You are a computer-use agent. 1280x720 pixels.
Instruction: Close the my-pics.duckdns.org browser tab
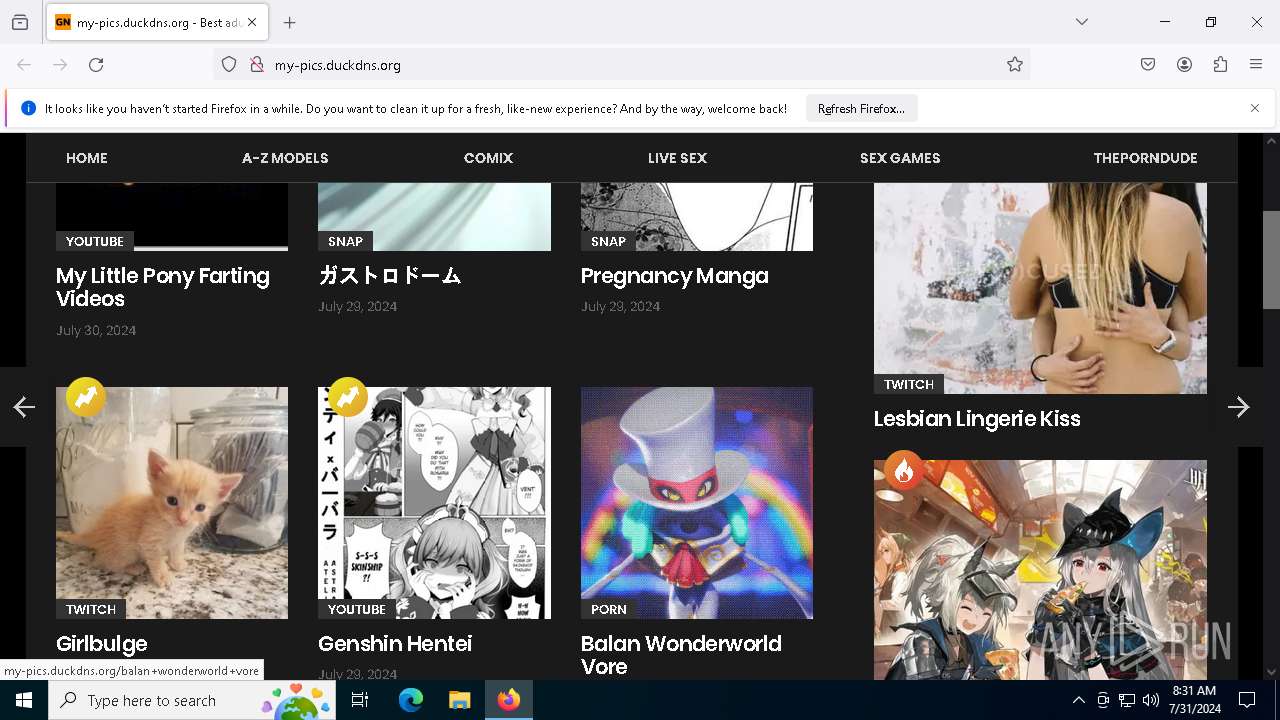[x=252, y=22]
